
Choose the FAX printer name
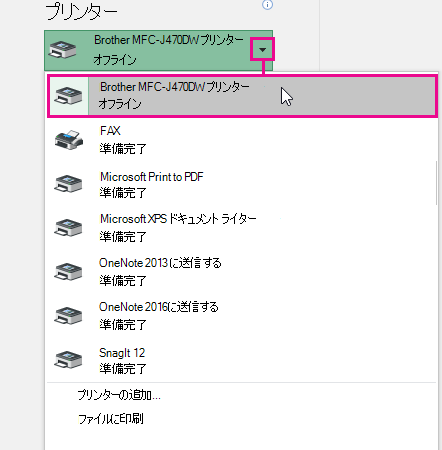pos(110,130)
